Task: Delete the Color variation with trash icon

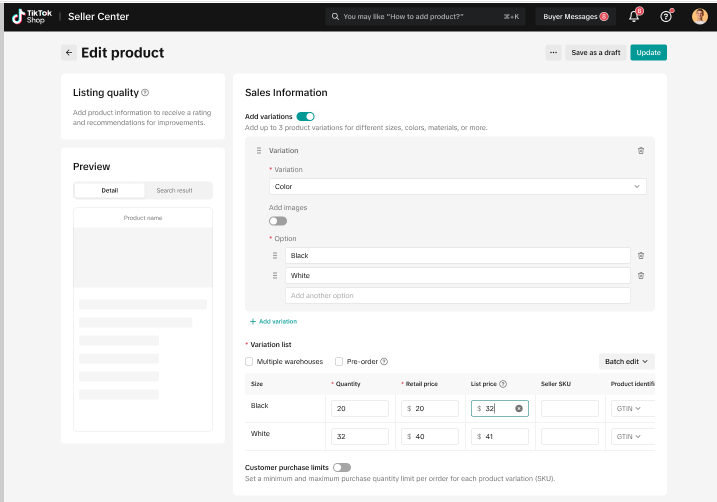Action: (641, 151)
